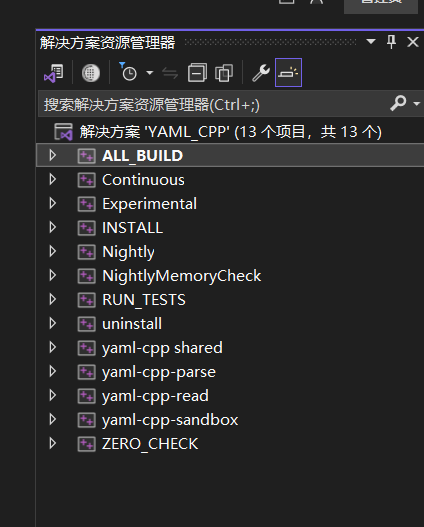The width and height of the screenshot is (424, 527).
Task: Click the NightlyMemoryCheck C++ project icon
Action: [87, 276]
